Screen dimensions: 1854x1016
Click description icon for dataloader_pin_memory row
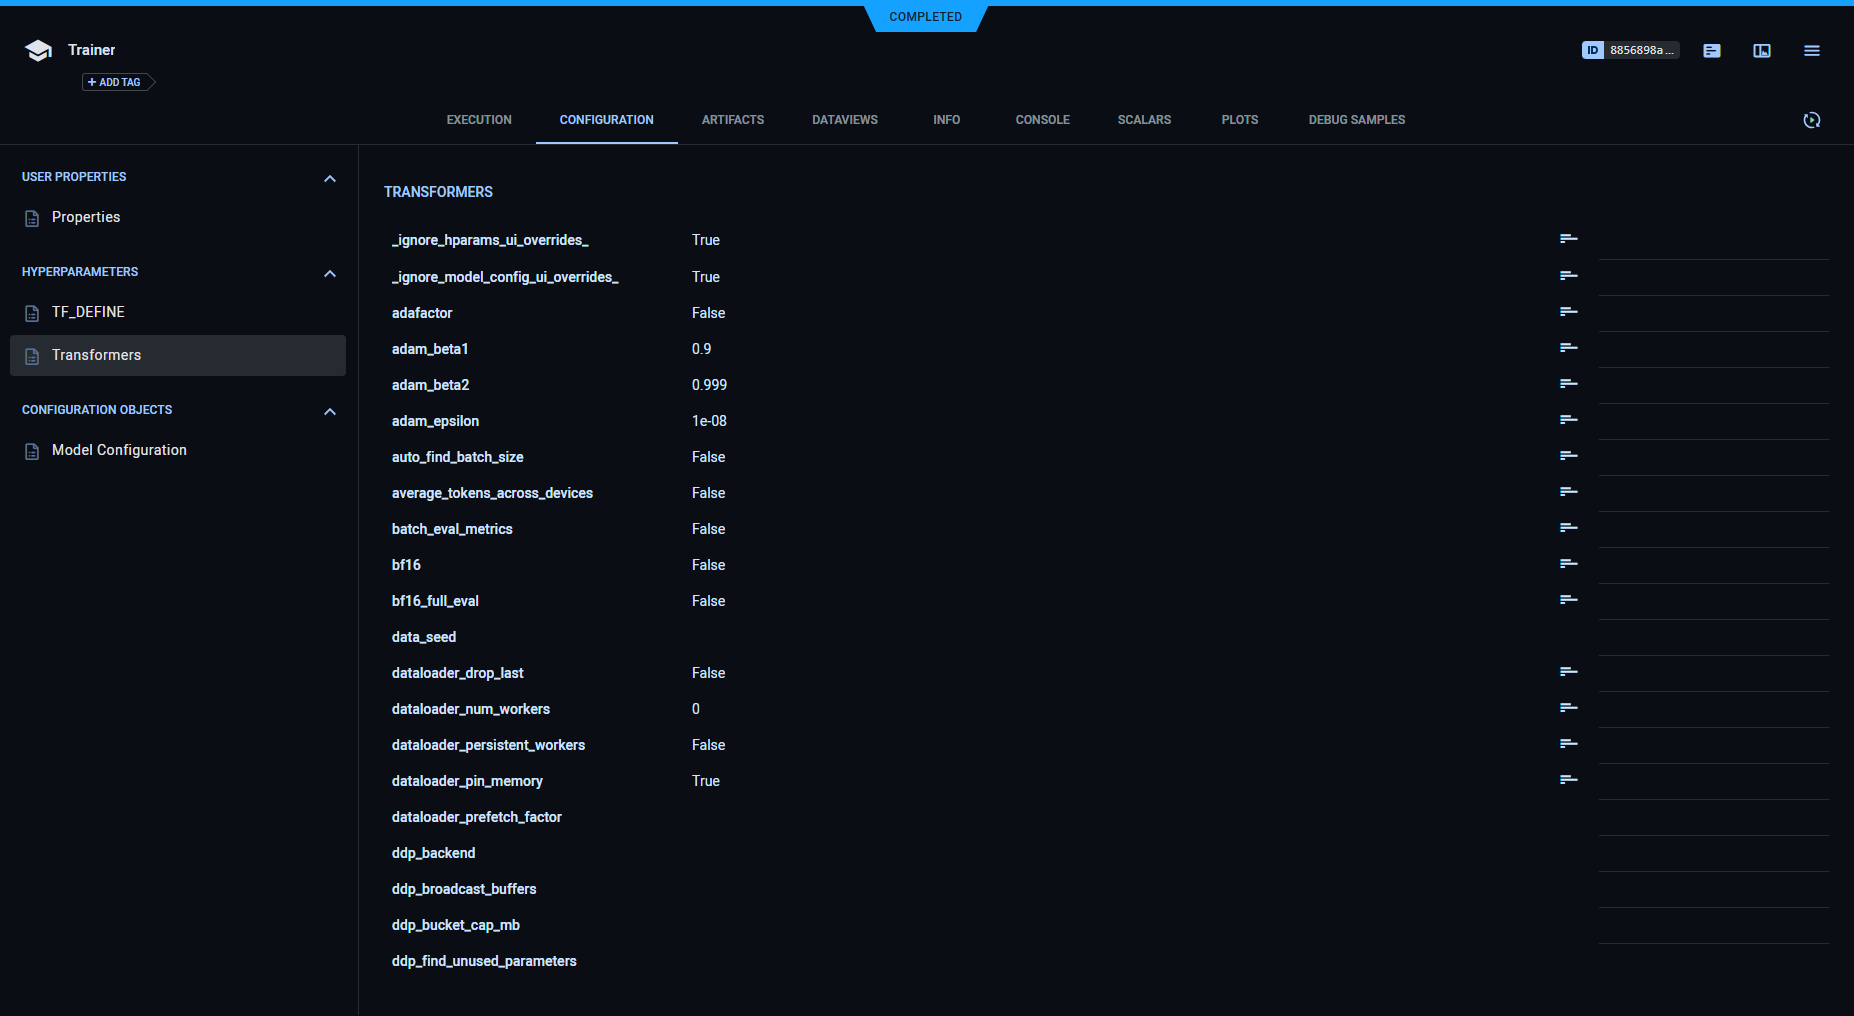(x=1568, y=780)
